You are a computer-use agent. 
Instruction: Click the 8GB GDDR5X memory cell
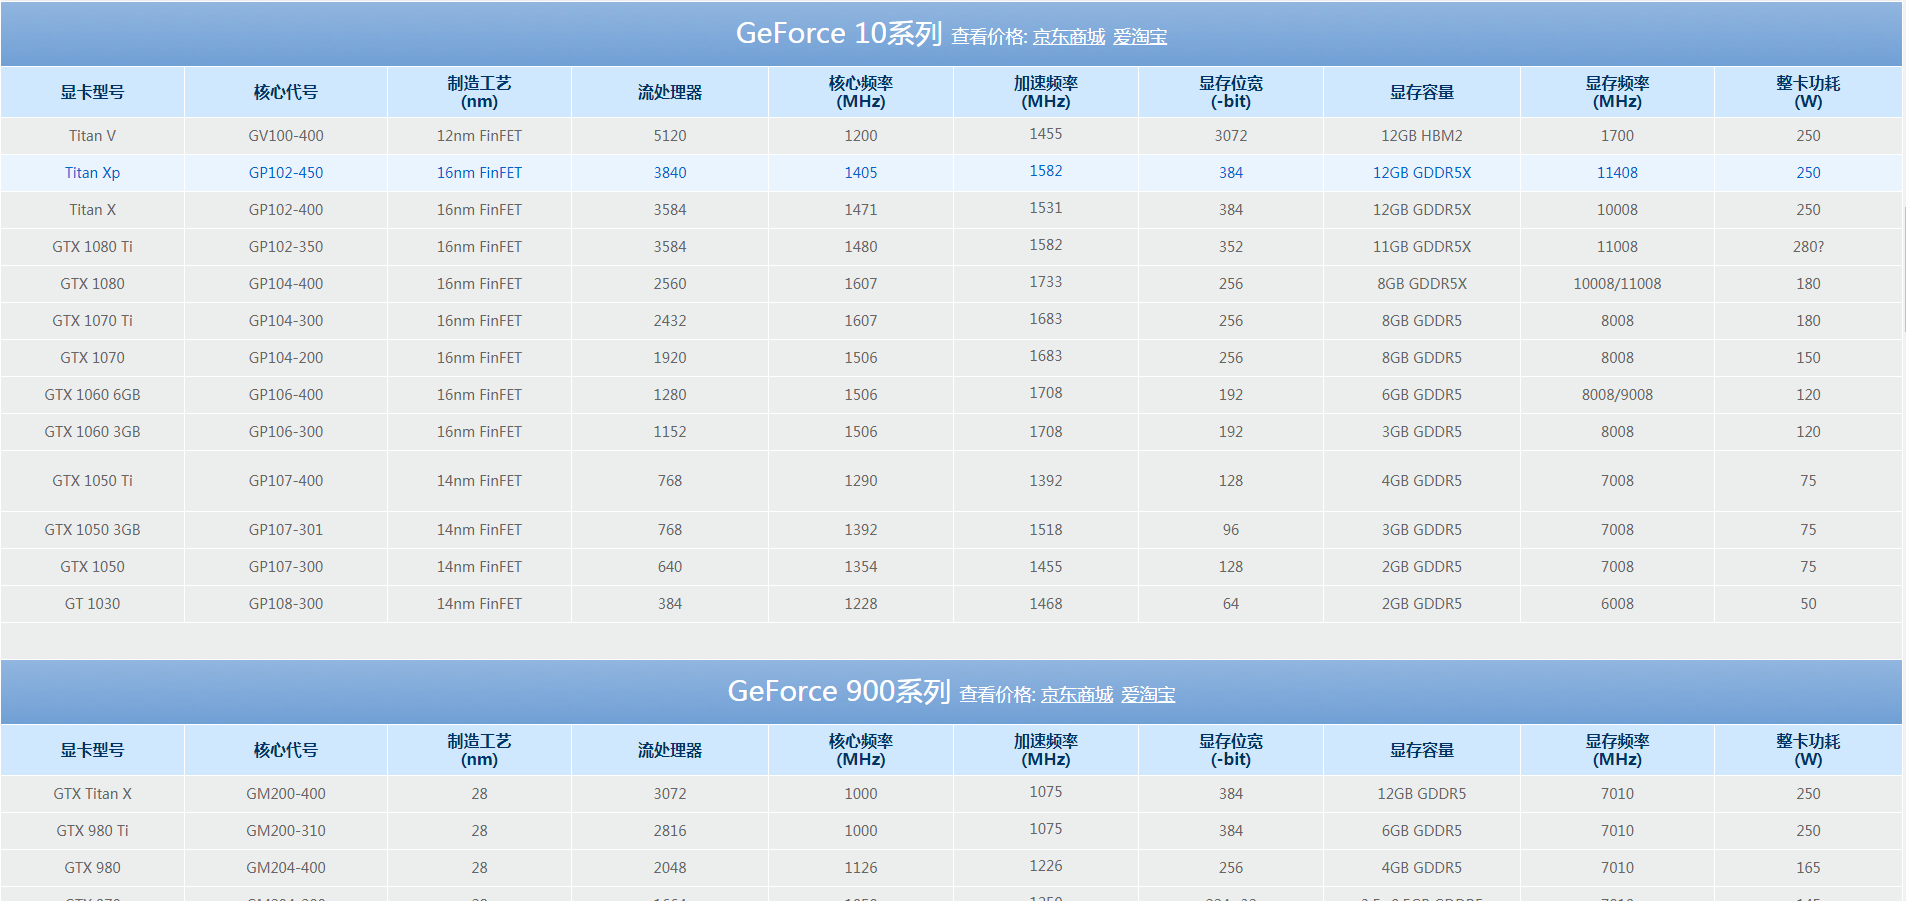pos(1422,284)
